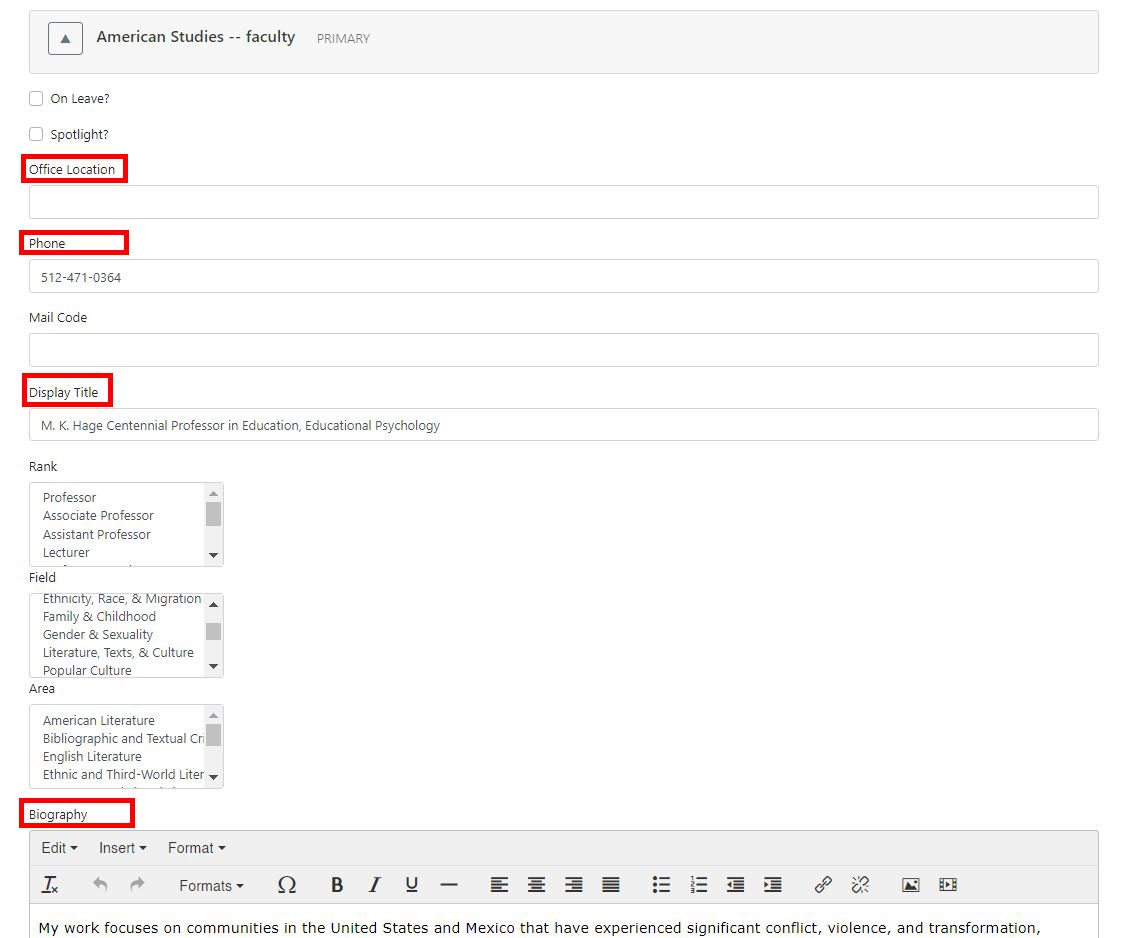This screenshot has width=1130, height=938.
Task: Create a numbered list
Action: pos(698,885)
